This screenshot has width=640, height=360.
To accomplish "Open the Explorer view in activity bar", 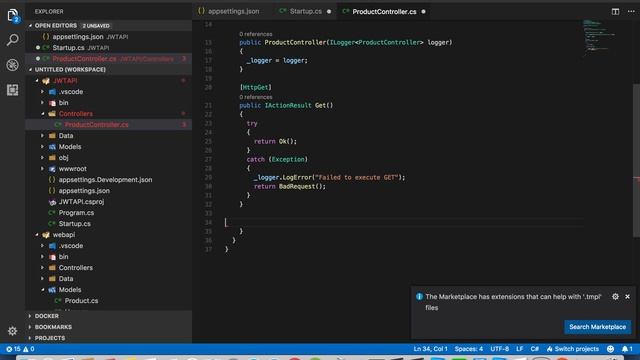I will tap(12, 16).
